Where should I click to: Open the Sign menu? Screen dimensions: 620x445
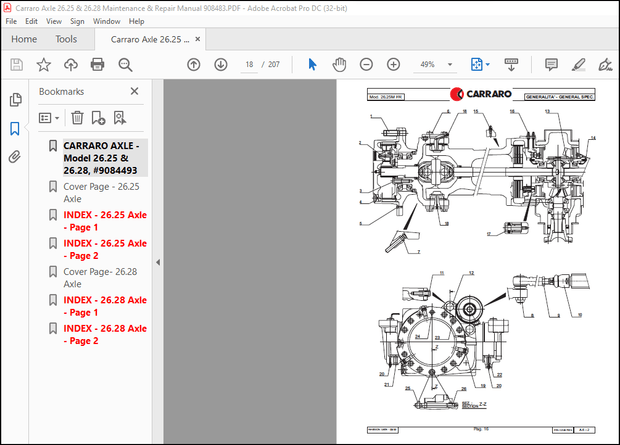pyautogui.click(x=77, y=21)
